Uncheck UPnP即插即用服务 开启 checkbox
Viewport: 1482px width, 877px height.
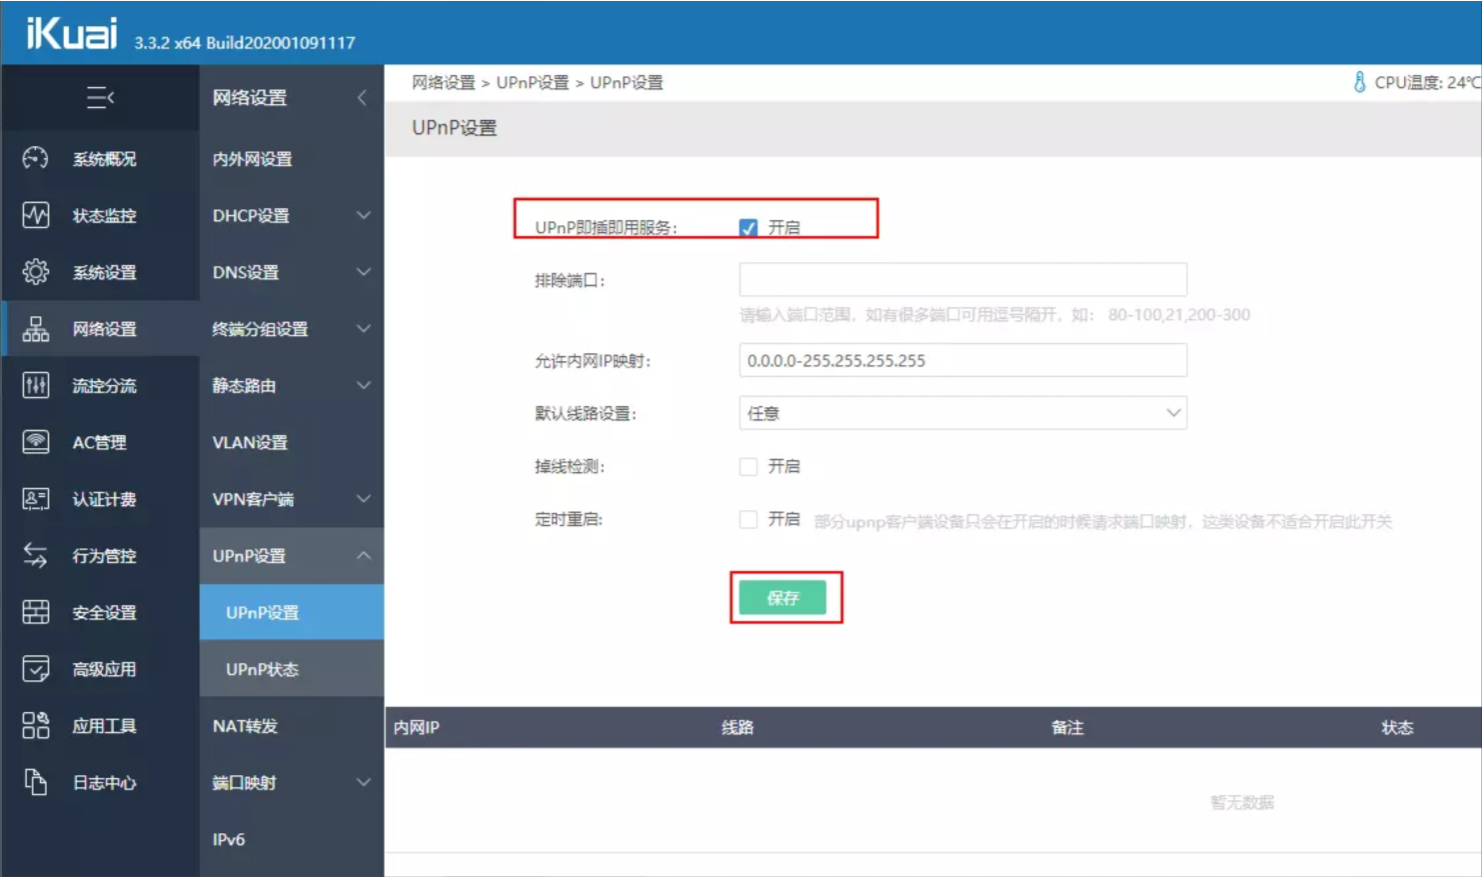pyautogui.click(x=748, y=228)
